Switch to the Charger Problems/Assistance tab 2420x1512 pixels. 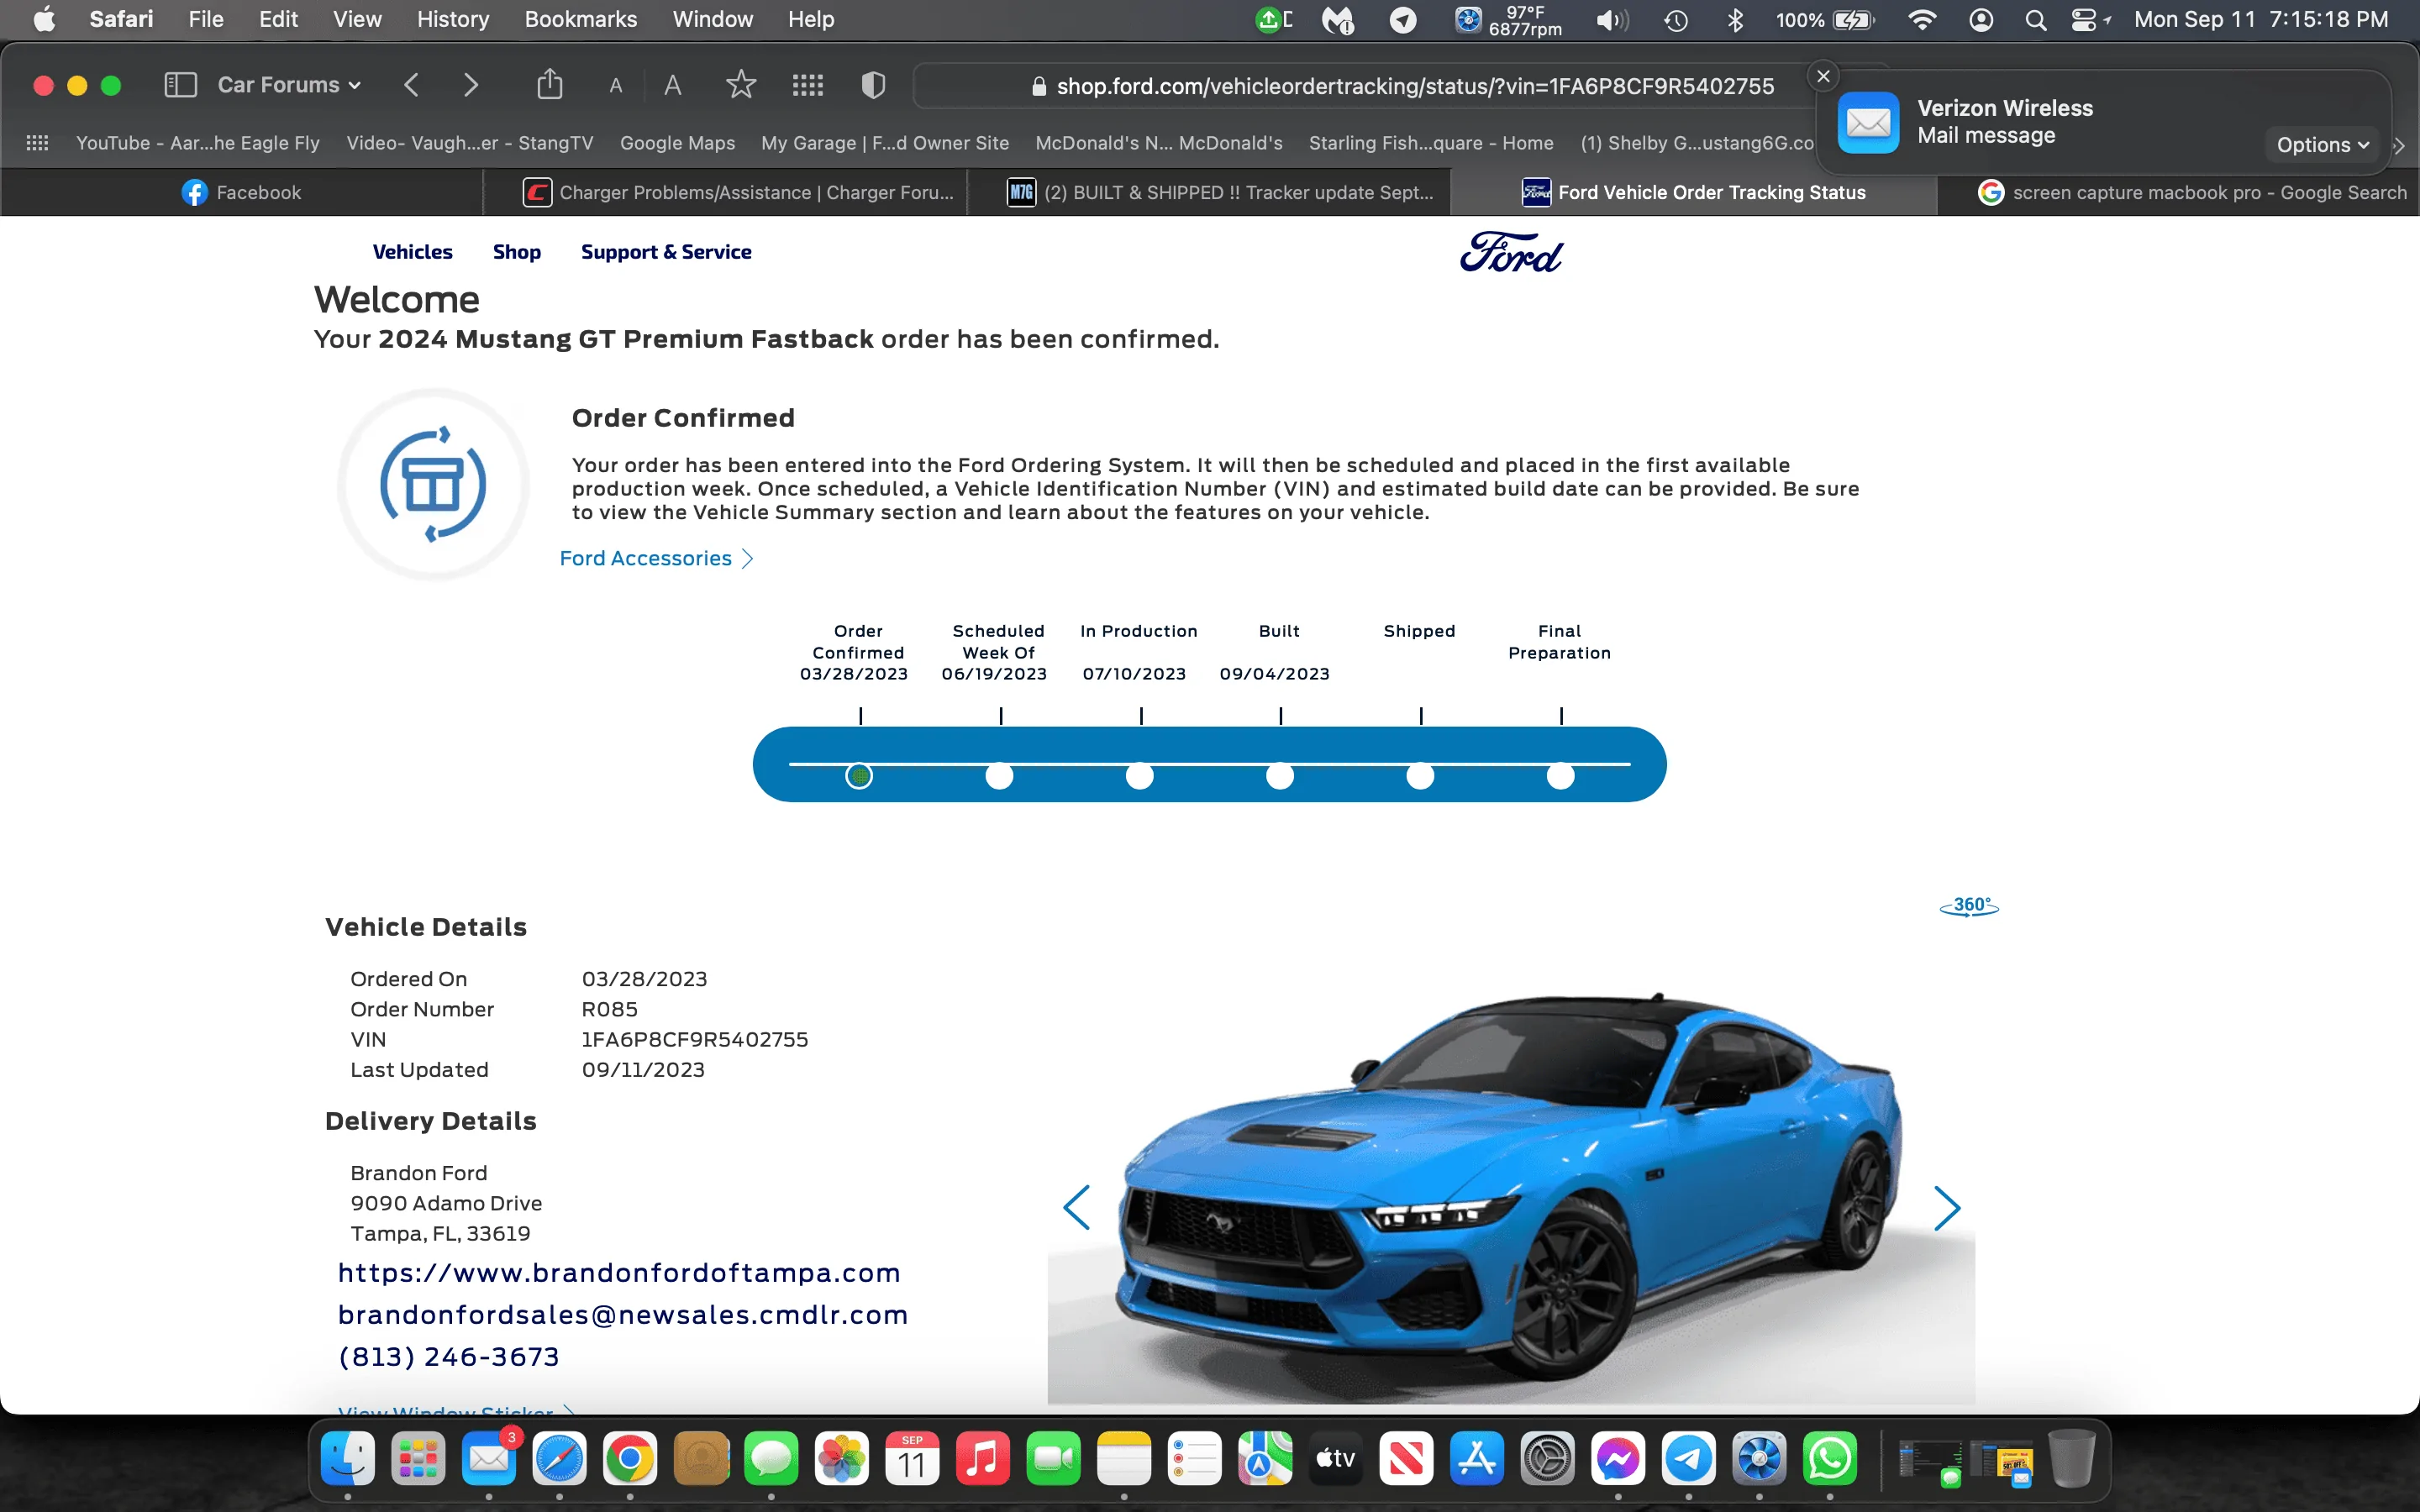[738, 192]
